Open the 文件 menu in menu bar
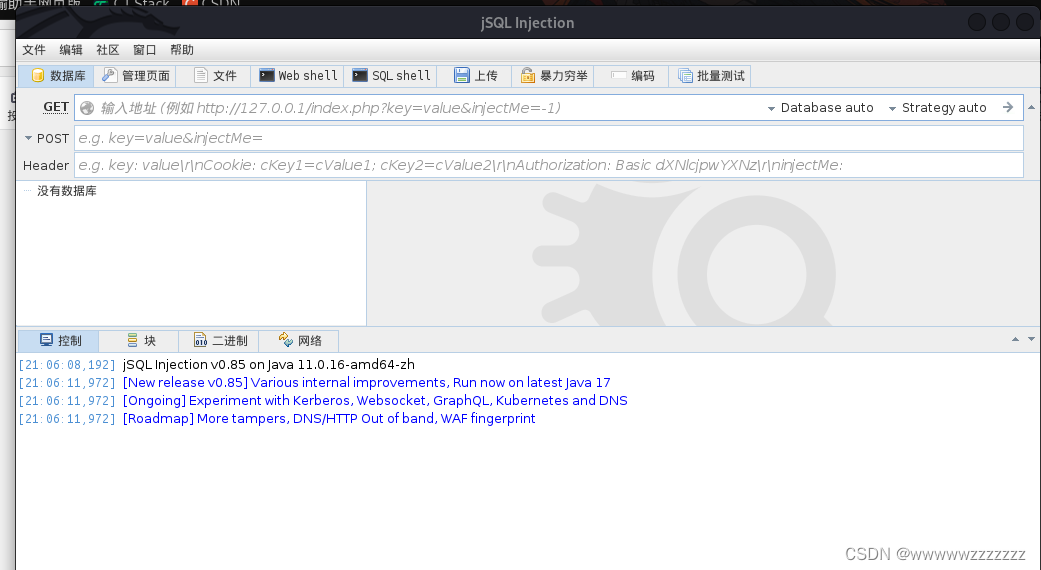 pyautogui.click(x=34, y=50)
